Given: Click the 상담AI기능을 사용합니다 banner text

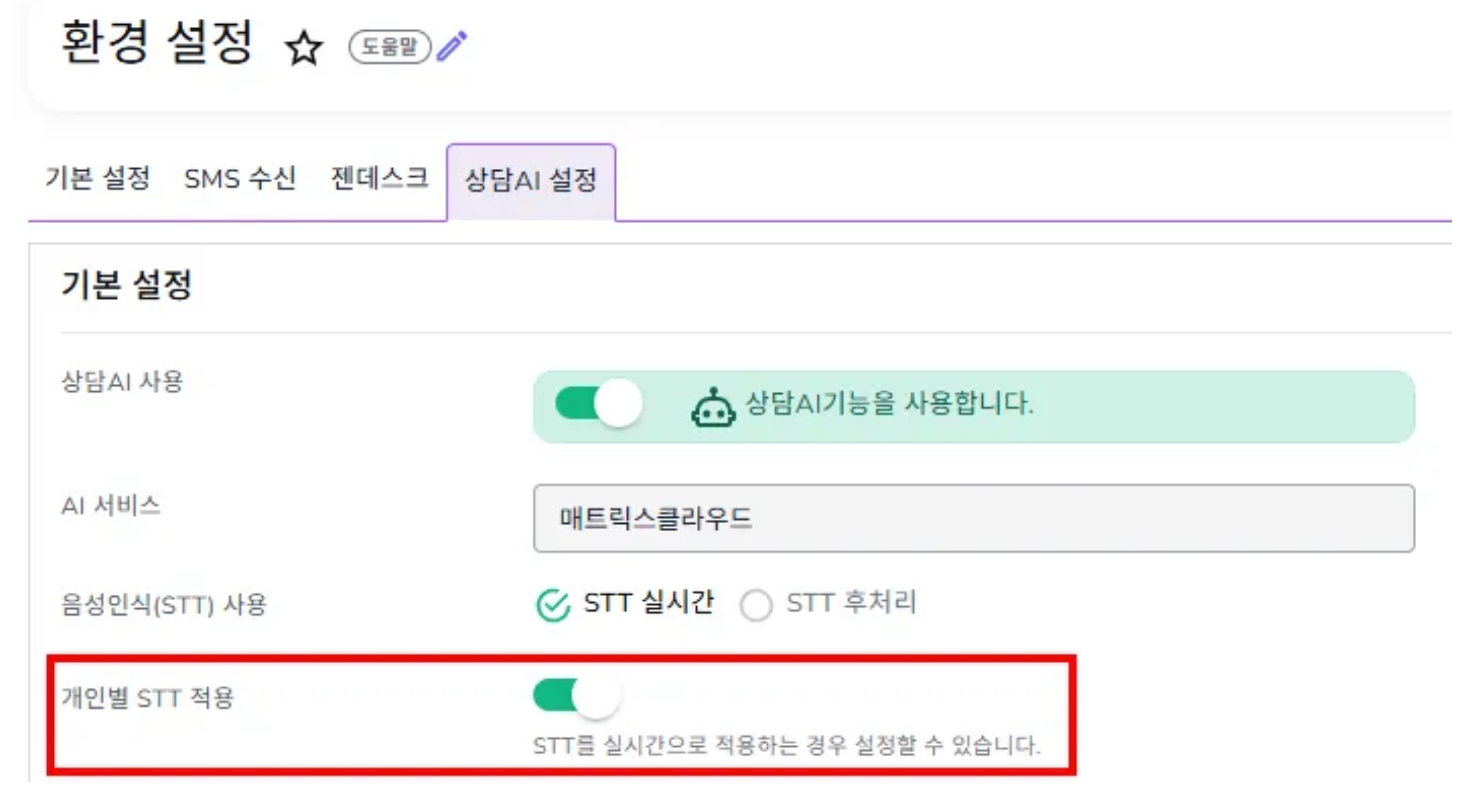Looking at the screenshot, I should (x=889, y=405).
